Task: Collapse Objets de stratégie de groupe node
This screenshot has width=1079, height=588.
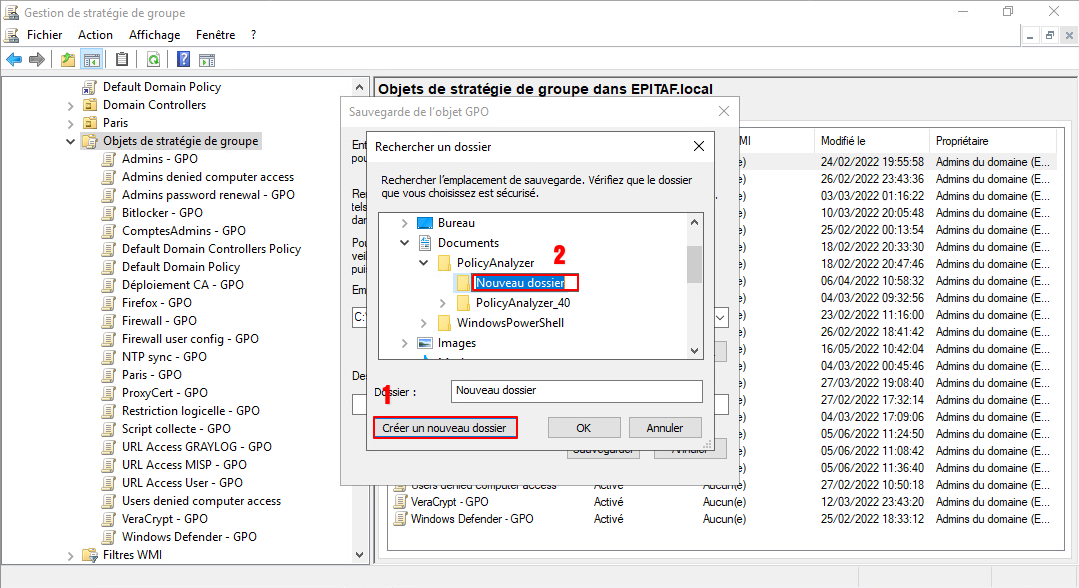Action: click(x=70, y=141)
